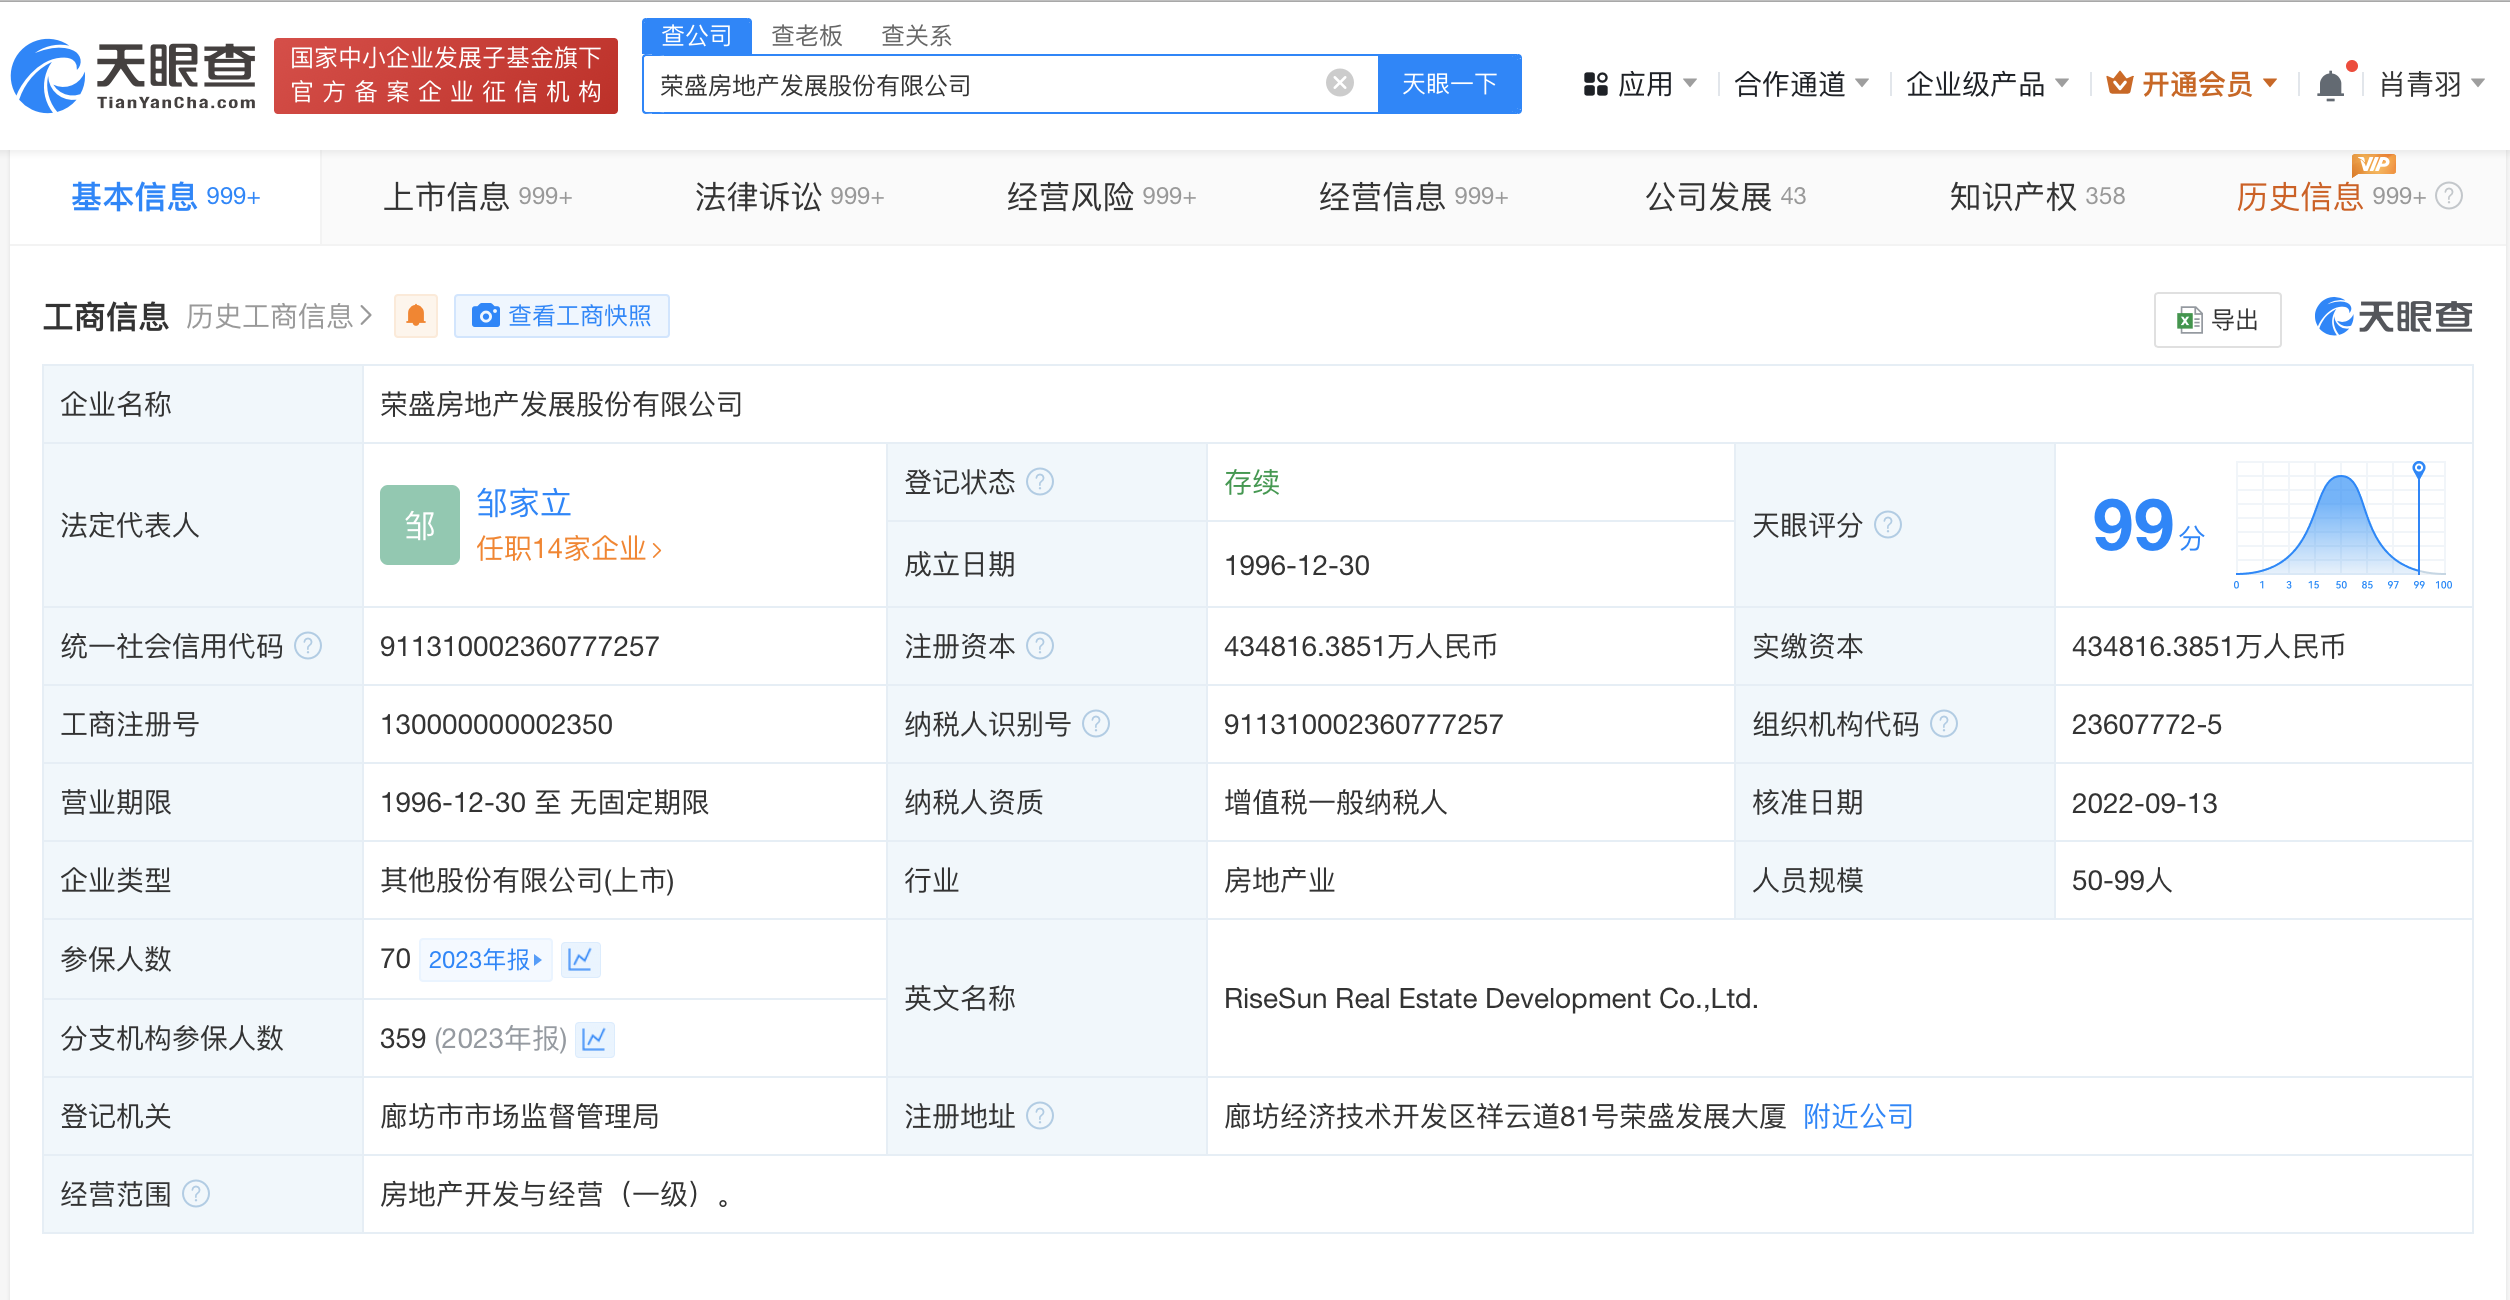Click the Excel export icon on 导出

click(2191, 320)
